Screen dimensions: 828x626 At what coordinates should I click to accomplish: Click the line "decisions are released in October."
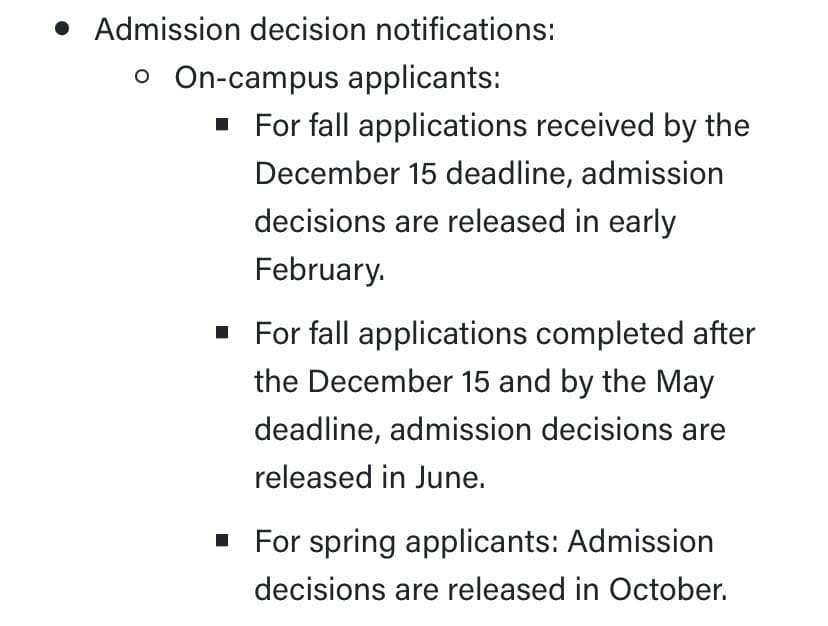click(490, 589)
